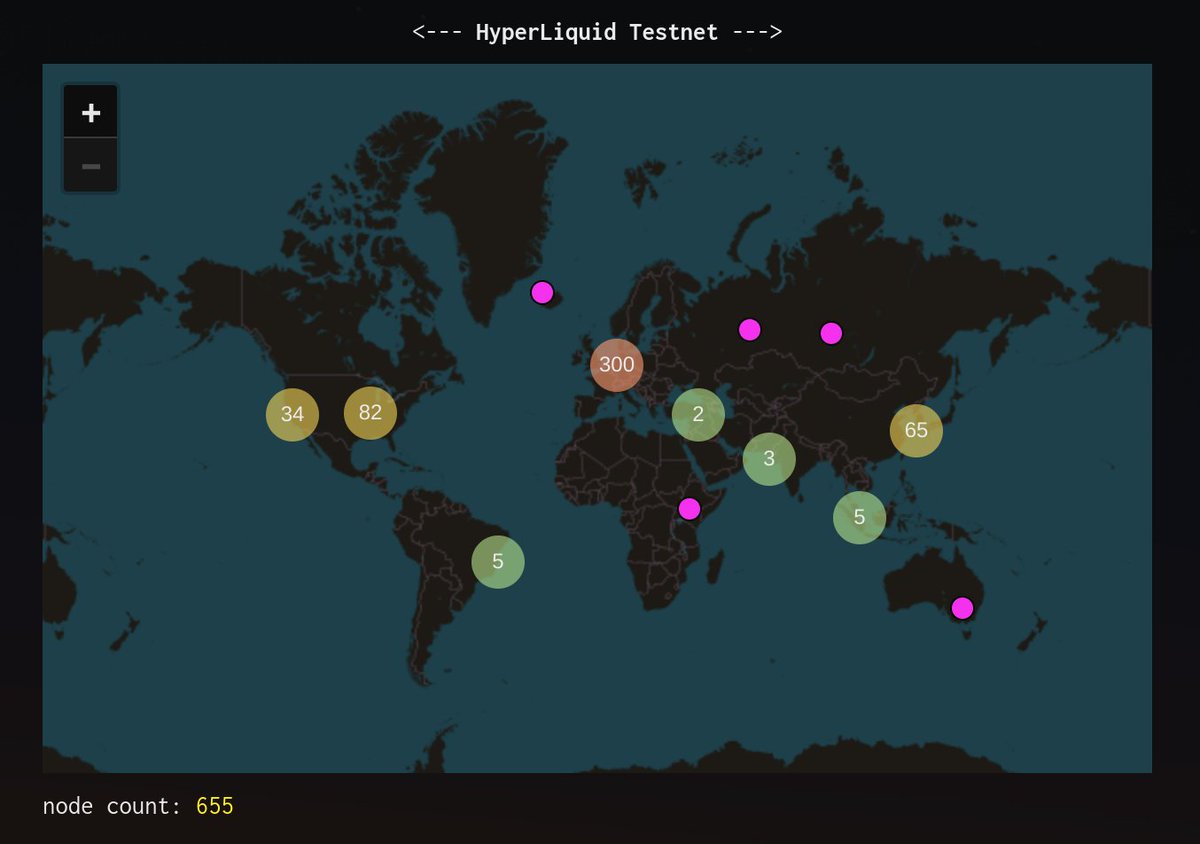Open the 3 node cluster near India

coord(769,460)
